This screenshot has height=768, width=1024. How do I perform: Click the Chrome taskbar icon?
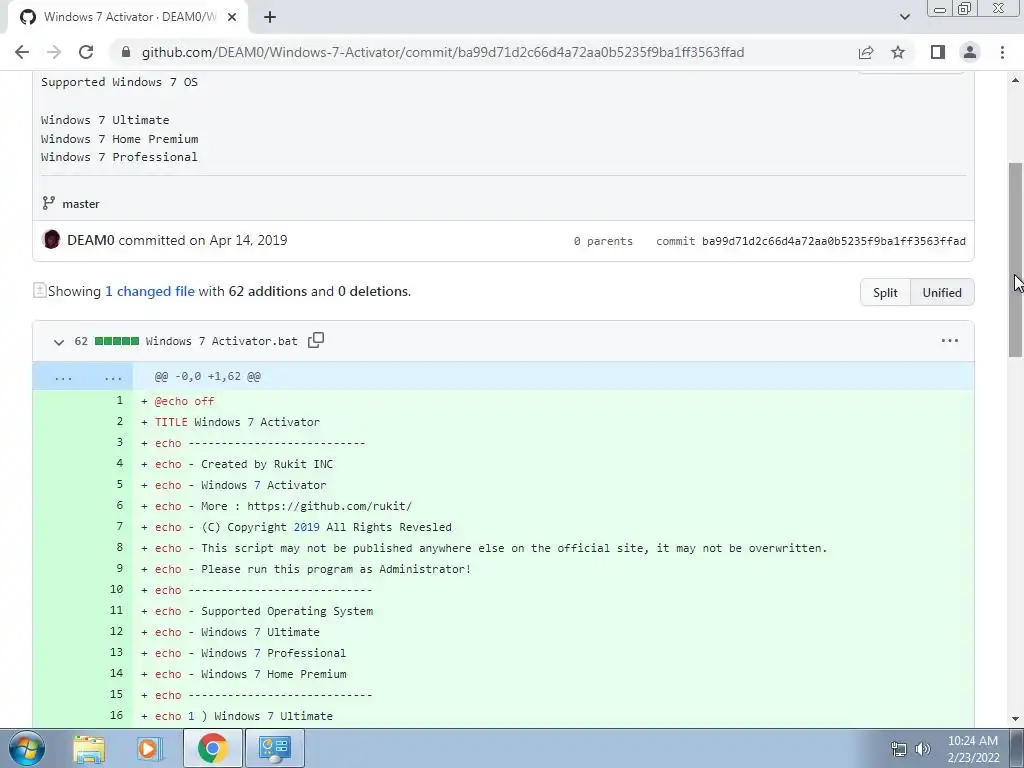click(x=212, y=748)
